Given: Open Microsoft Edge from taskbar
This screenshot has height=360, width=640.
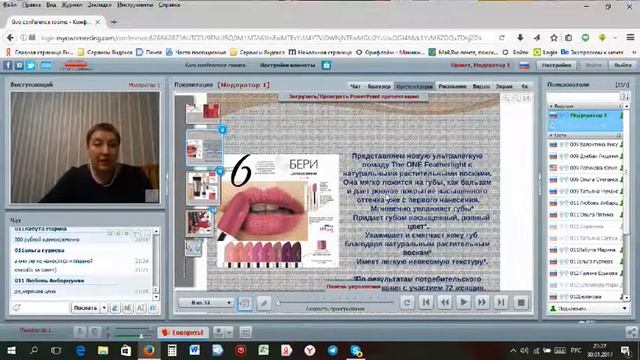Looking at the screenshot, I should click(80, 351).
